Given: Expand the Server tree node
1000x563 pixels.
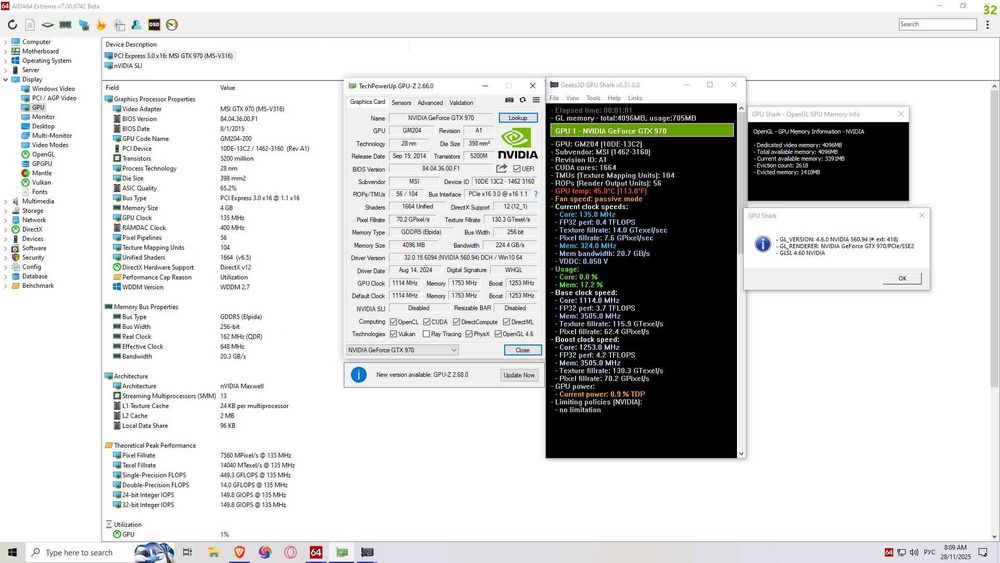Looking at the screenshot, I should 6,70.
